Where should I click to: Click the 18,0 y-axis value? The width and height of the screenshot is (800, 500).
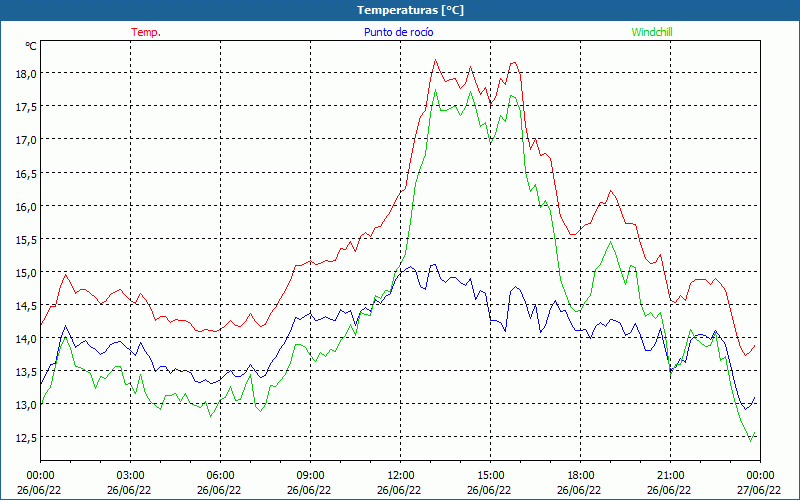(x=27, y=73)
